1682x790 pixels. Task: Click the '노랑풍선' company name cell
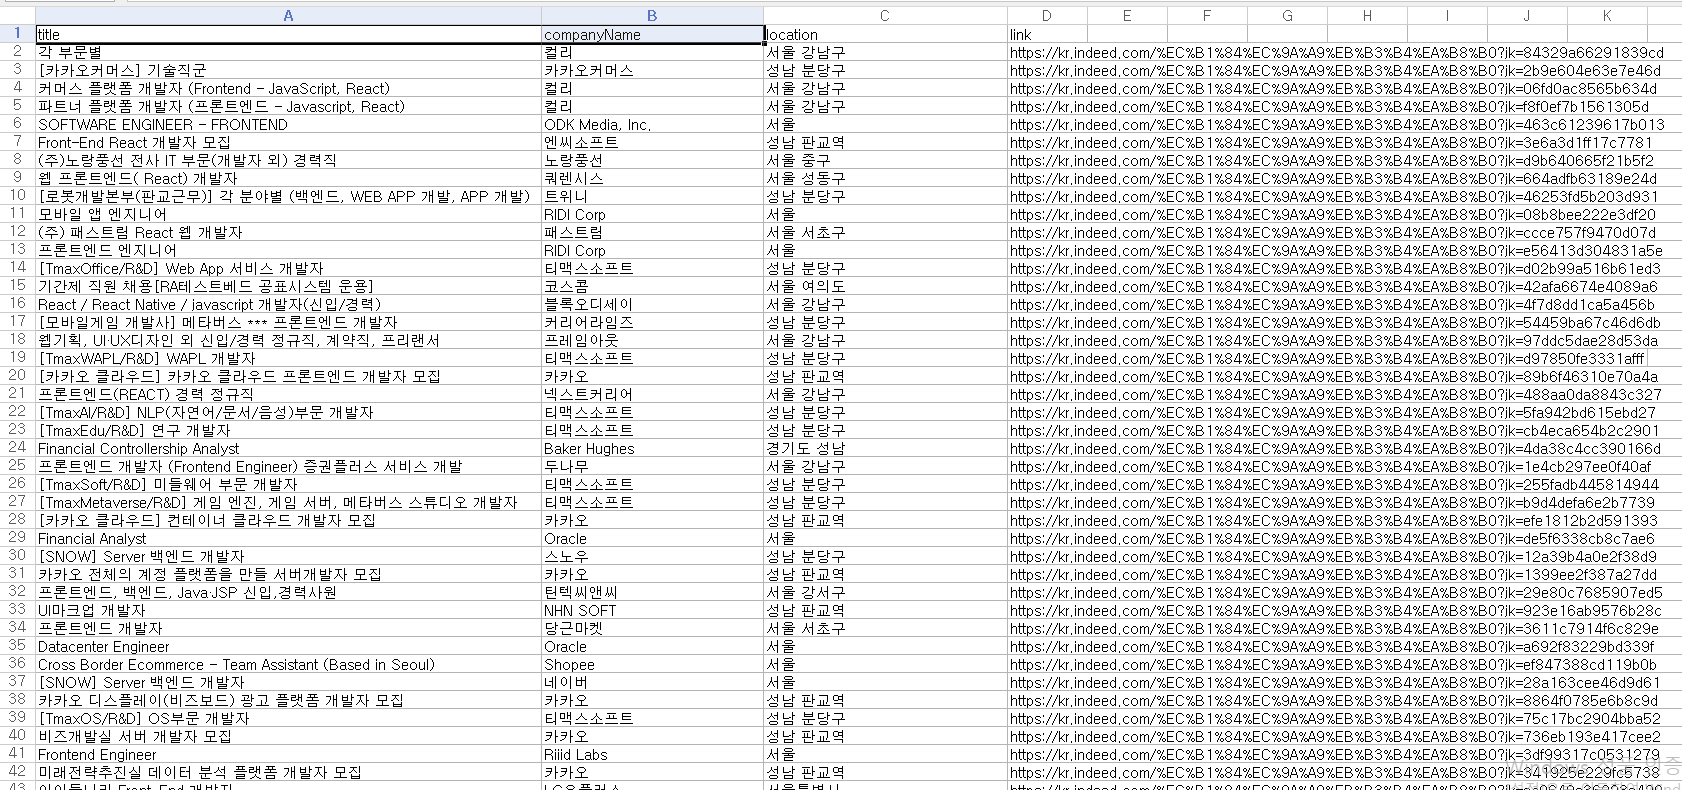tap(652, 160)
